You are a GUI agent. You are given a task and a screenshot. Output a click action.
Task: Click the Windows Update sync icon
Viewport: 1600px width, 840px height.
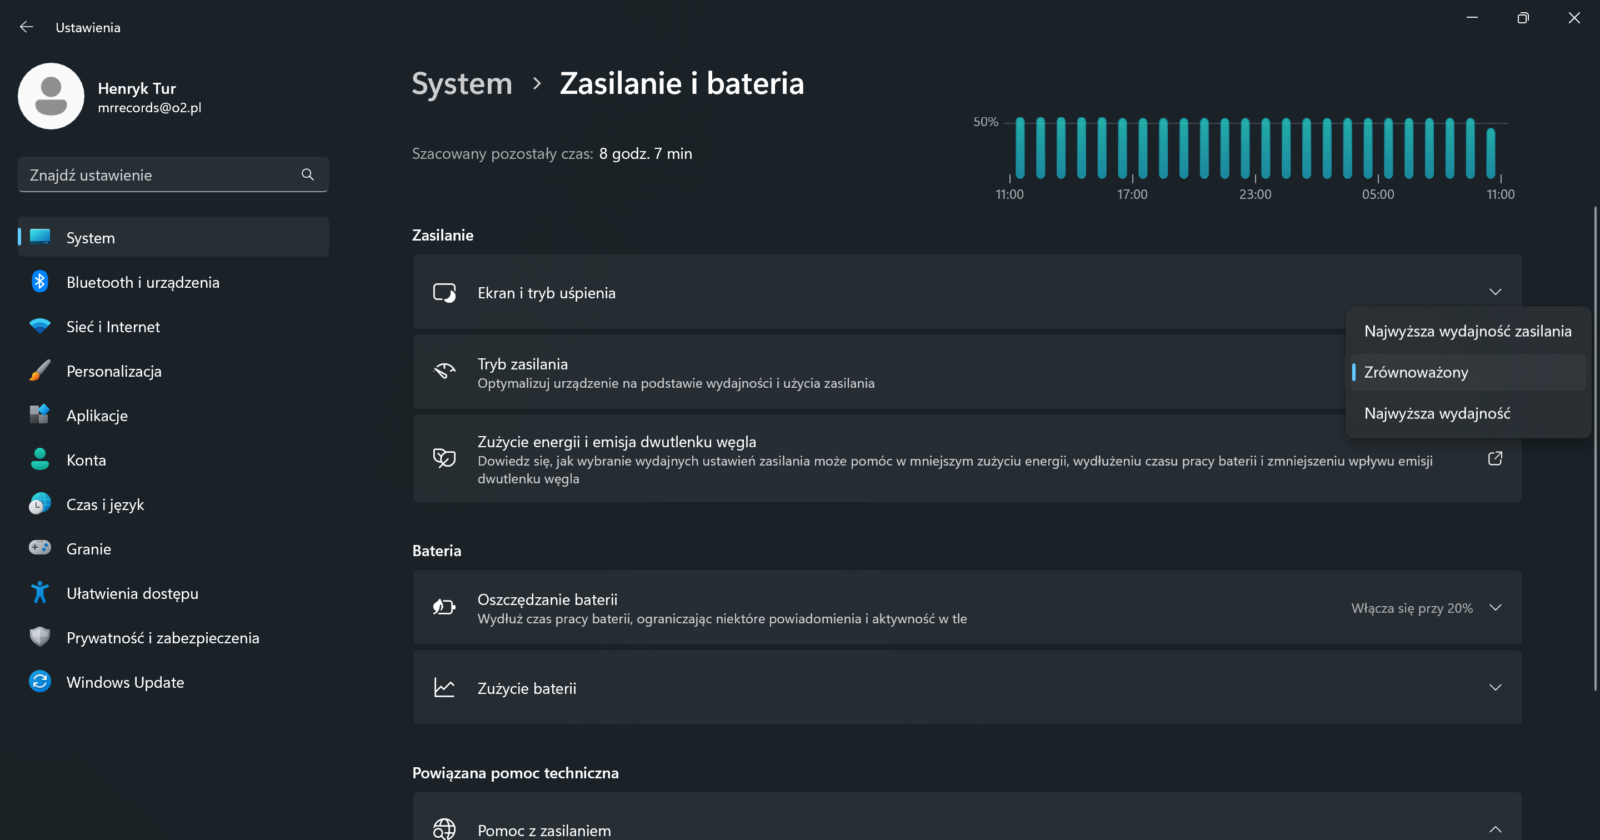point(40,682)
